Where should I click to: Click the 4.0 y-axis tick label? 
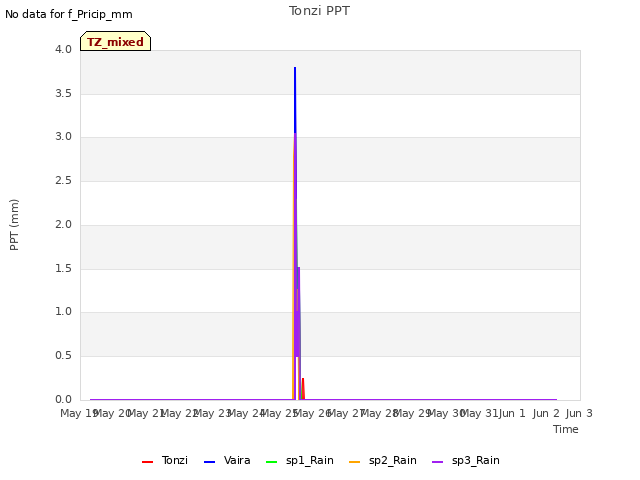click(x=63, y=49)
